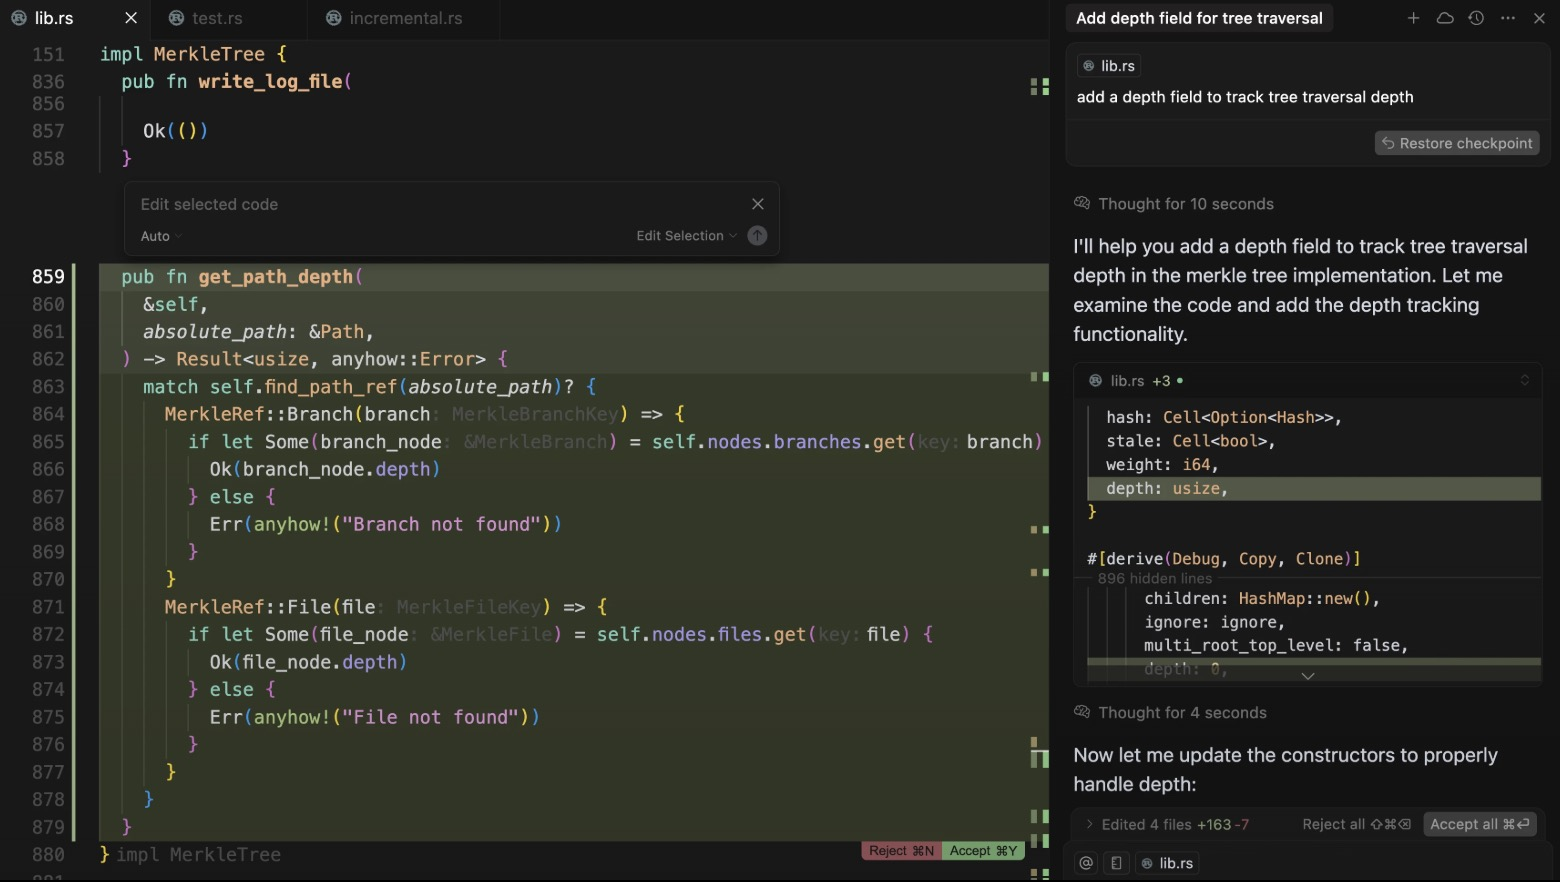Expand the 'Thought for 10 seconds' section
Image resolution: width=1560 pixels, height=882 pixels.
coord(1185,204)
